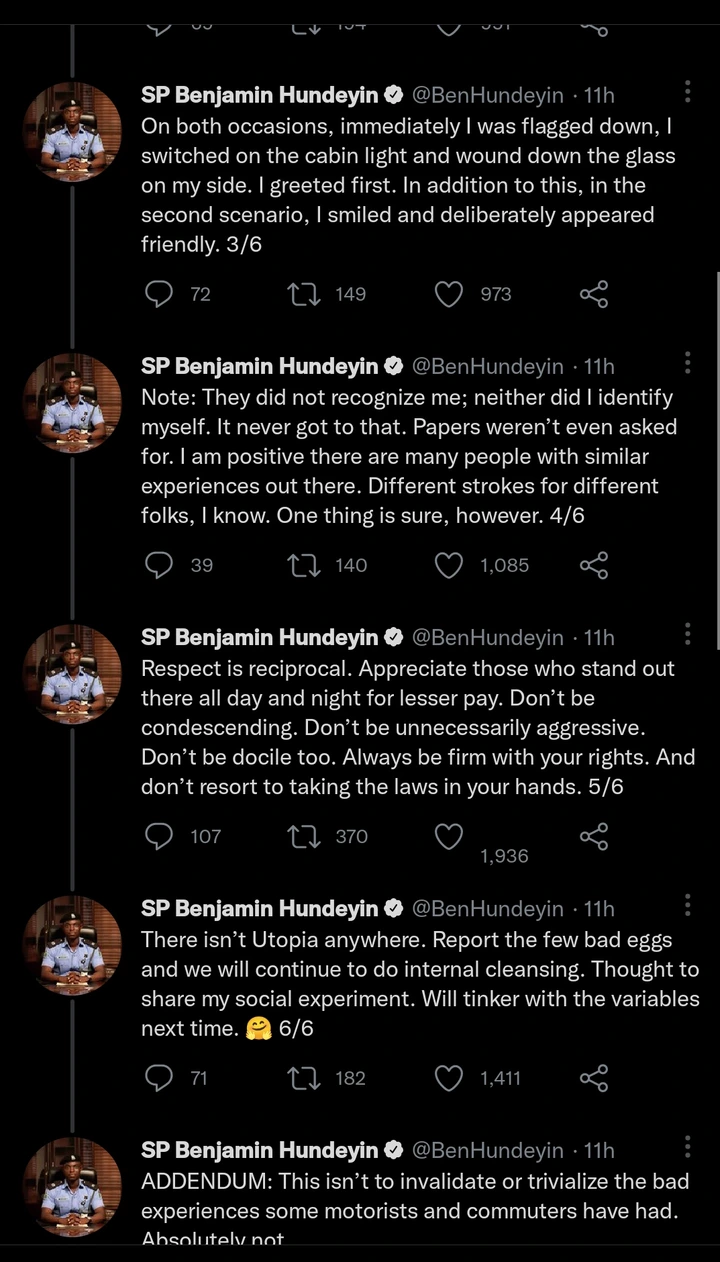
Task: Reply to the 3/6 cabin light tweet
Action: point(160,294)
